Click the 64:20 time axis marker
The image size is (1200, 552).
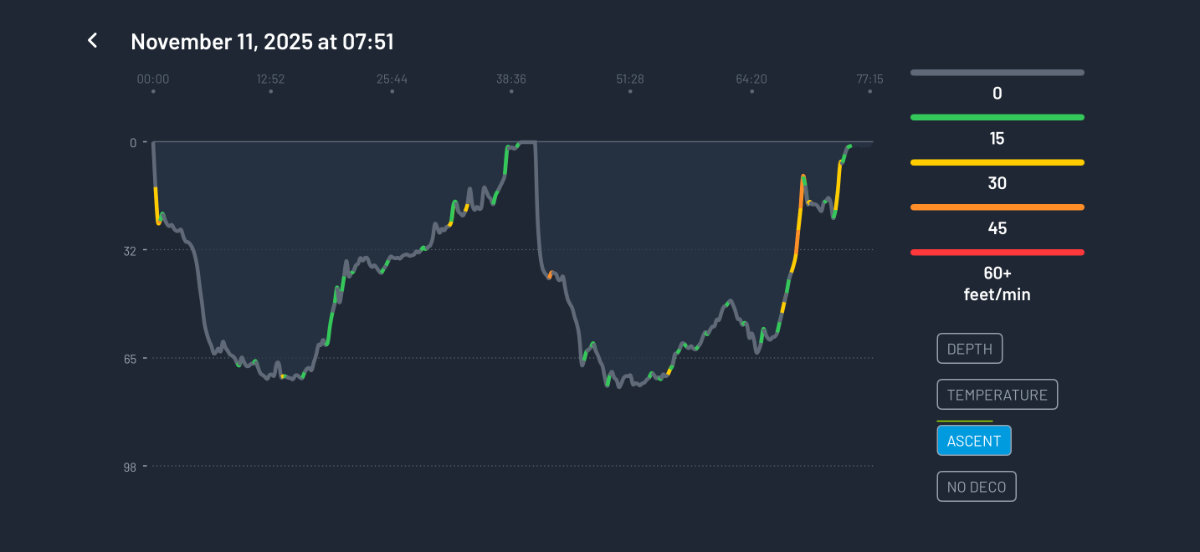(751, 79)
